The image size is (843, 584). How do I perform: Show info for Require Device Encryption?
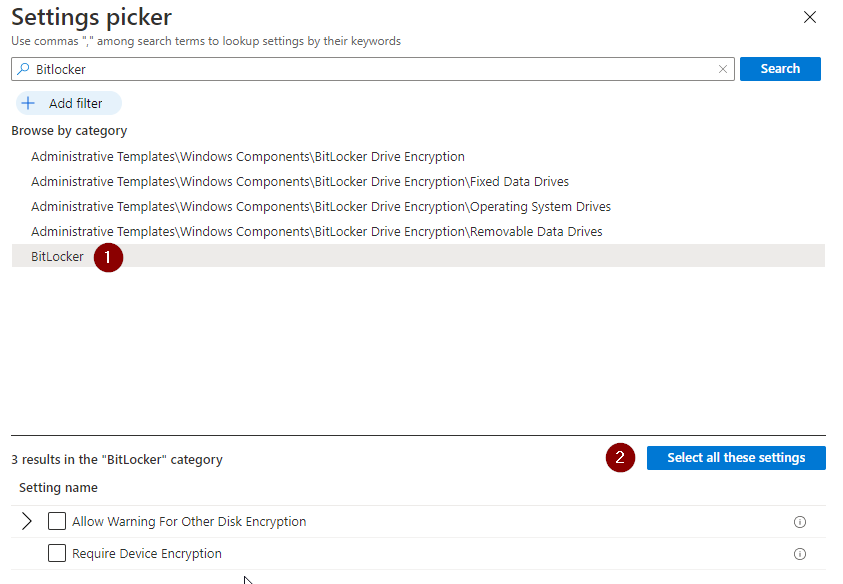[x=799, y=554]
